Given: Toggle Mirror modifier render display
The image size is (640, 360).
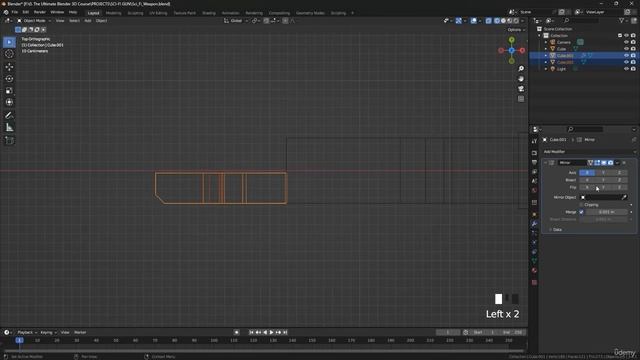Looking at the screenshot, I should (x=610, y=163).
